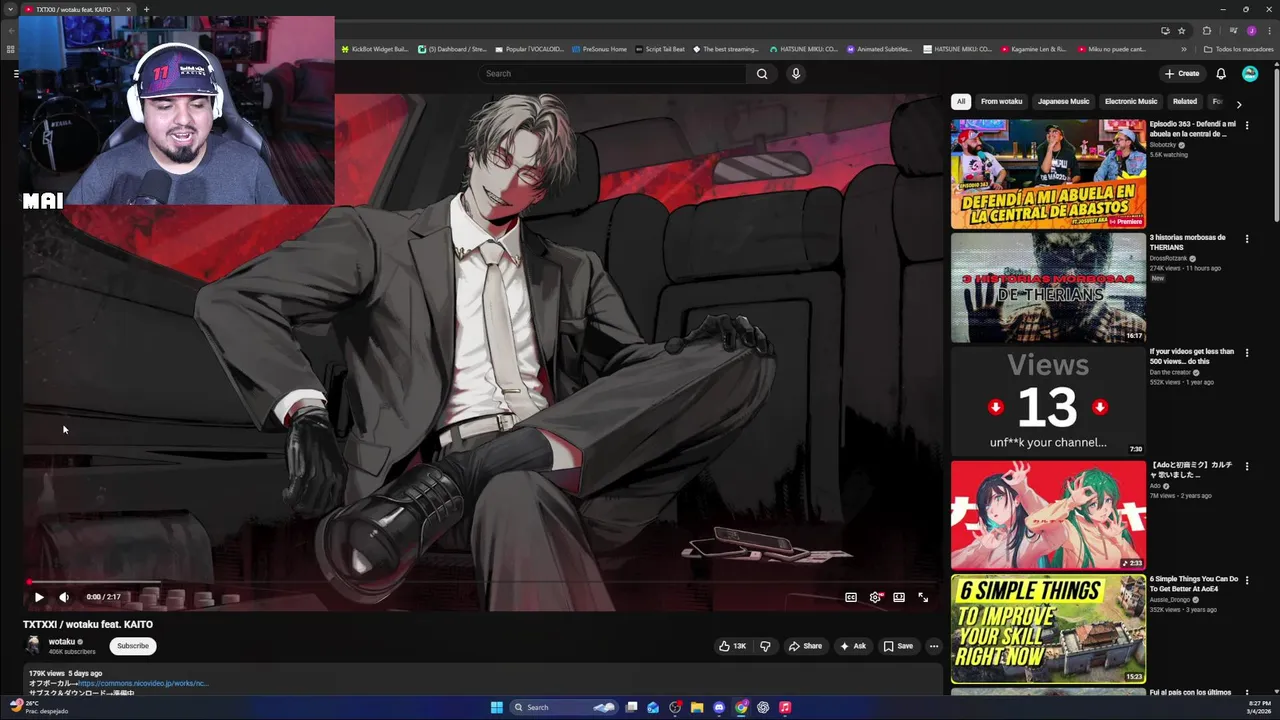Subscribe to the wotaku channel
Screen dimensions: 1280x720
(x=132, y=646)
